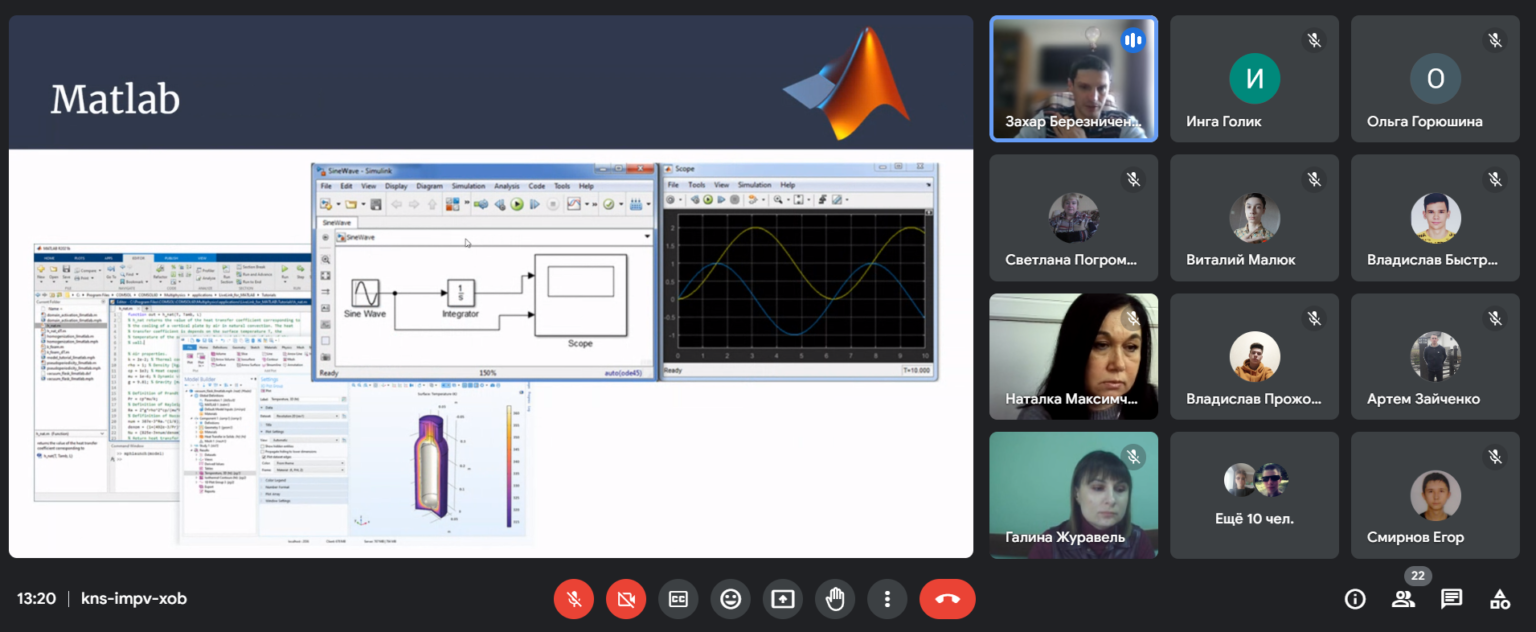The height and width of the screenshot is (632, 1536).
Task: Open the Activities shapes icon
Action: pos(1500,599)
